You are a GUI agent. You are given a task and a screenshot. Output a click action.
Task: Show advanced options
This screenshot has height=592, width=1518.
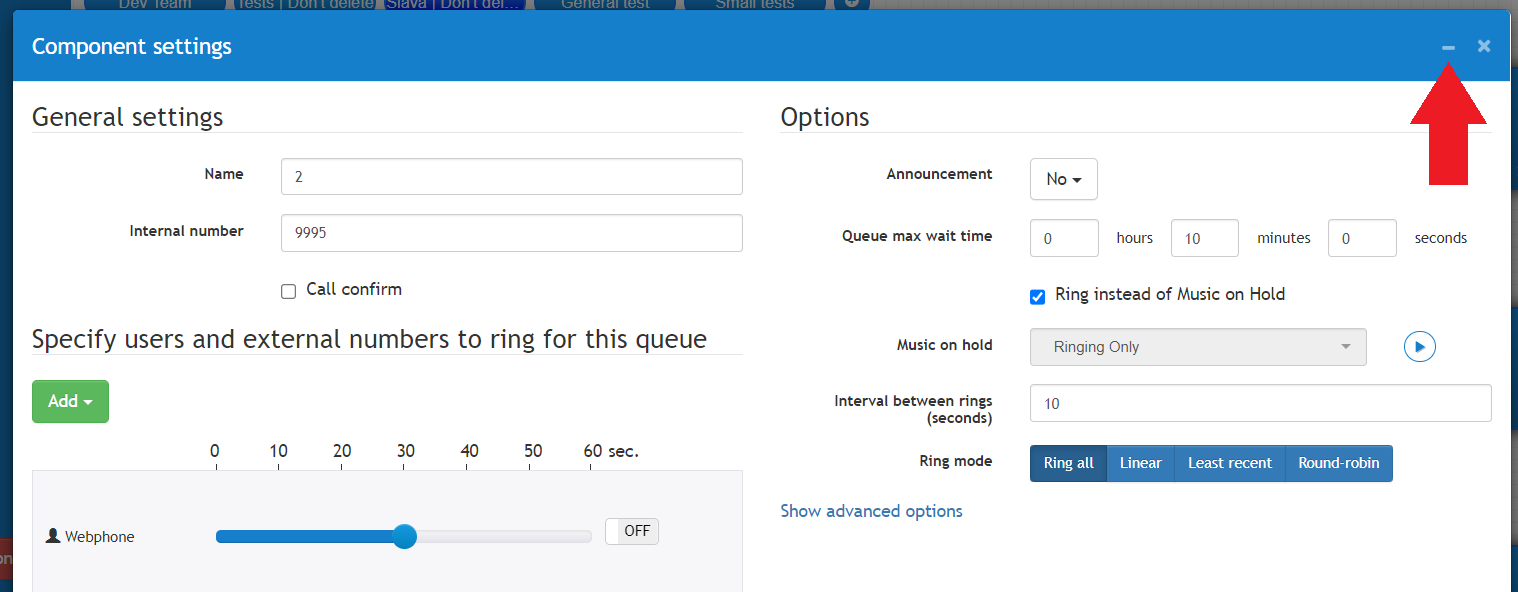tap(871, 511)
